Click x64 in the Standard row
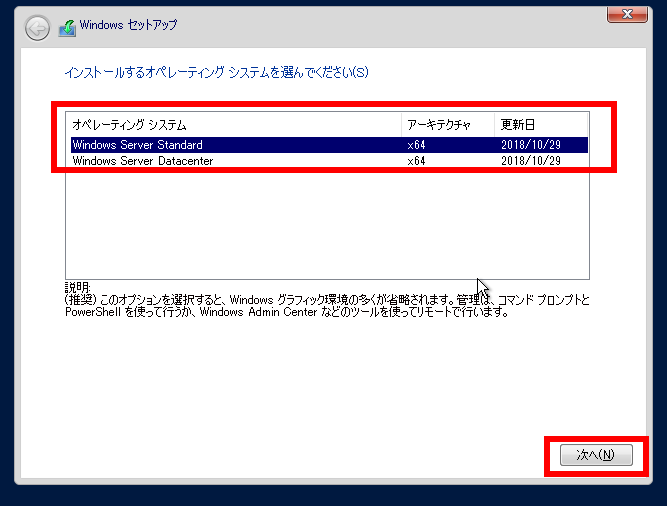 click(x=416, y=145)
